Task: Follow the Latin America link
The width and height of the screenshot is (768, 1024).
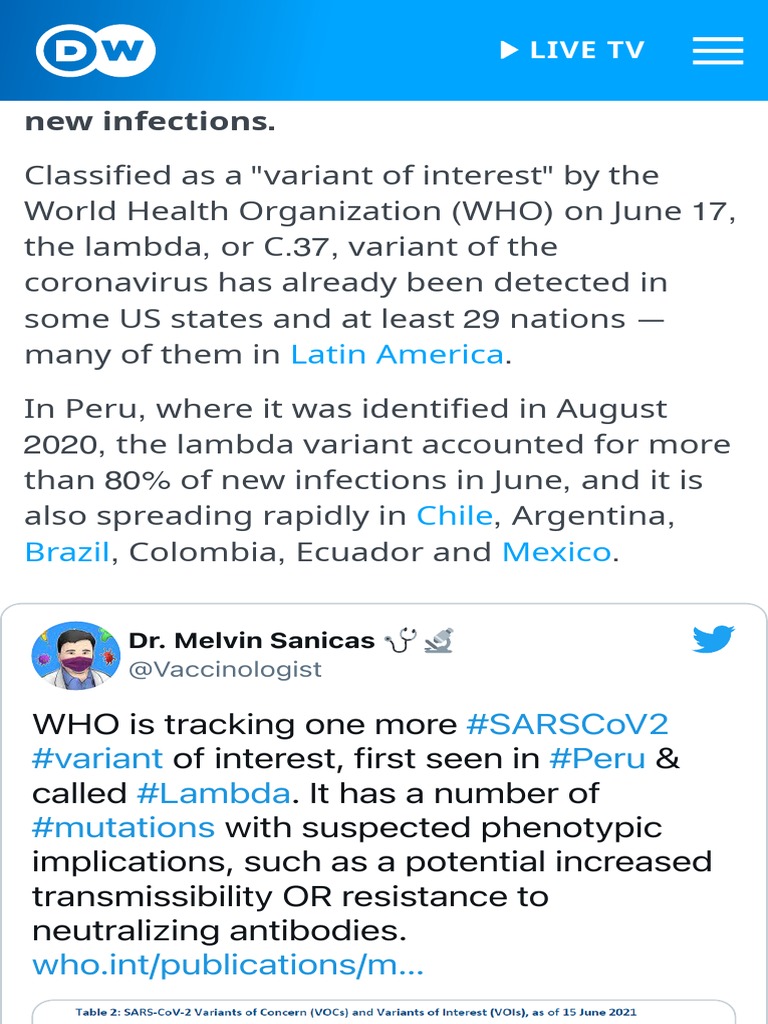Action: tap(397, 354)
